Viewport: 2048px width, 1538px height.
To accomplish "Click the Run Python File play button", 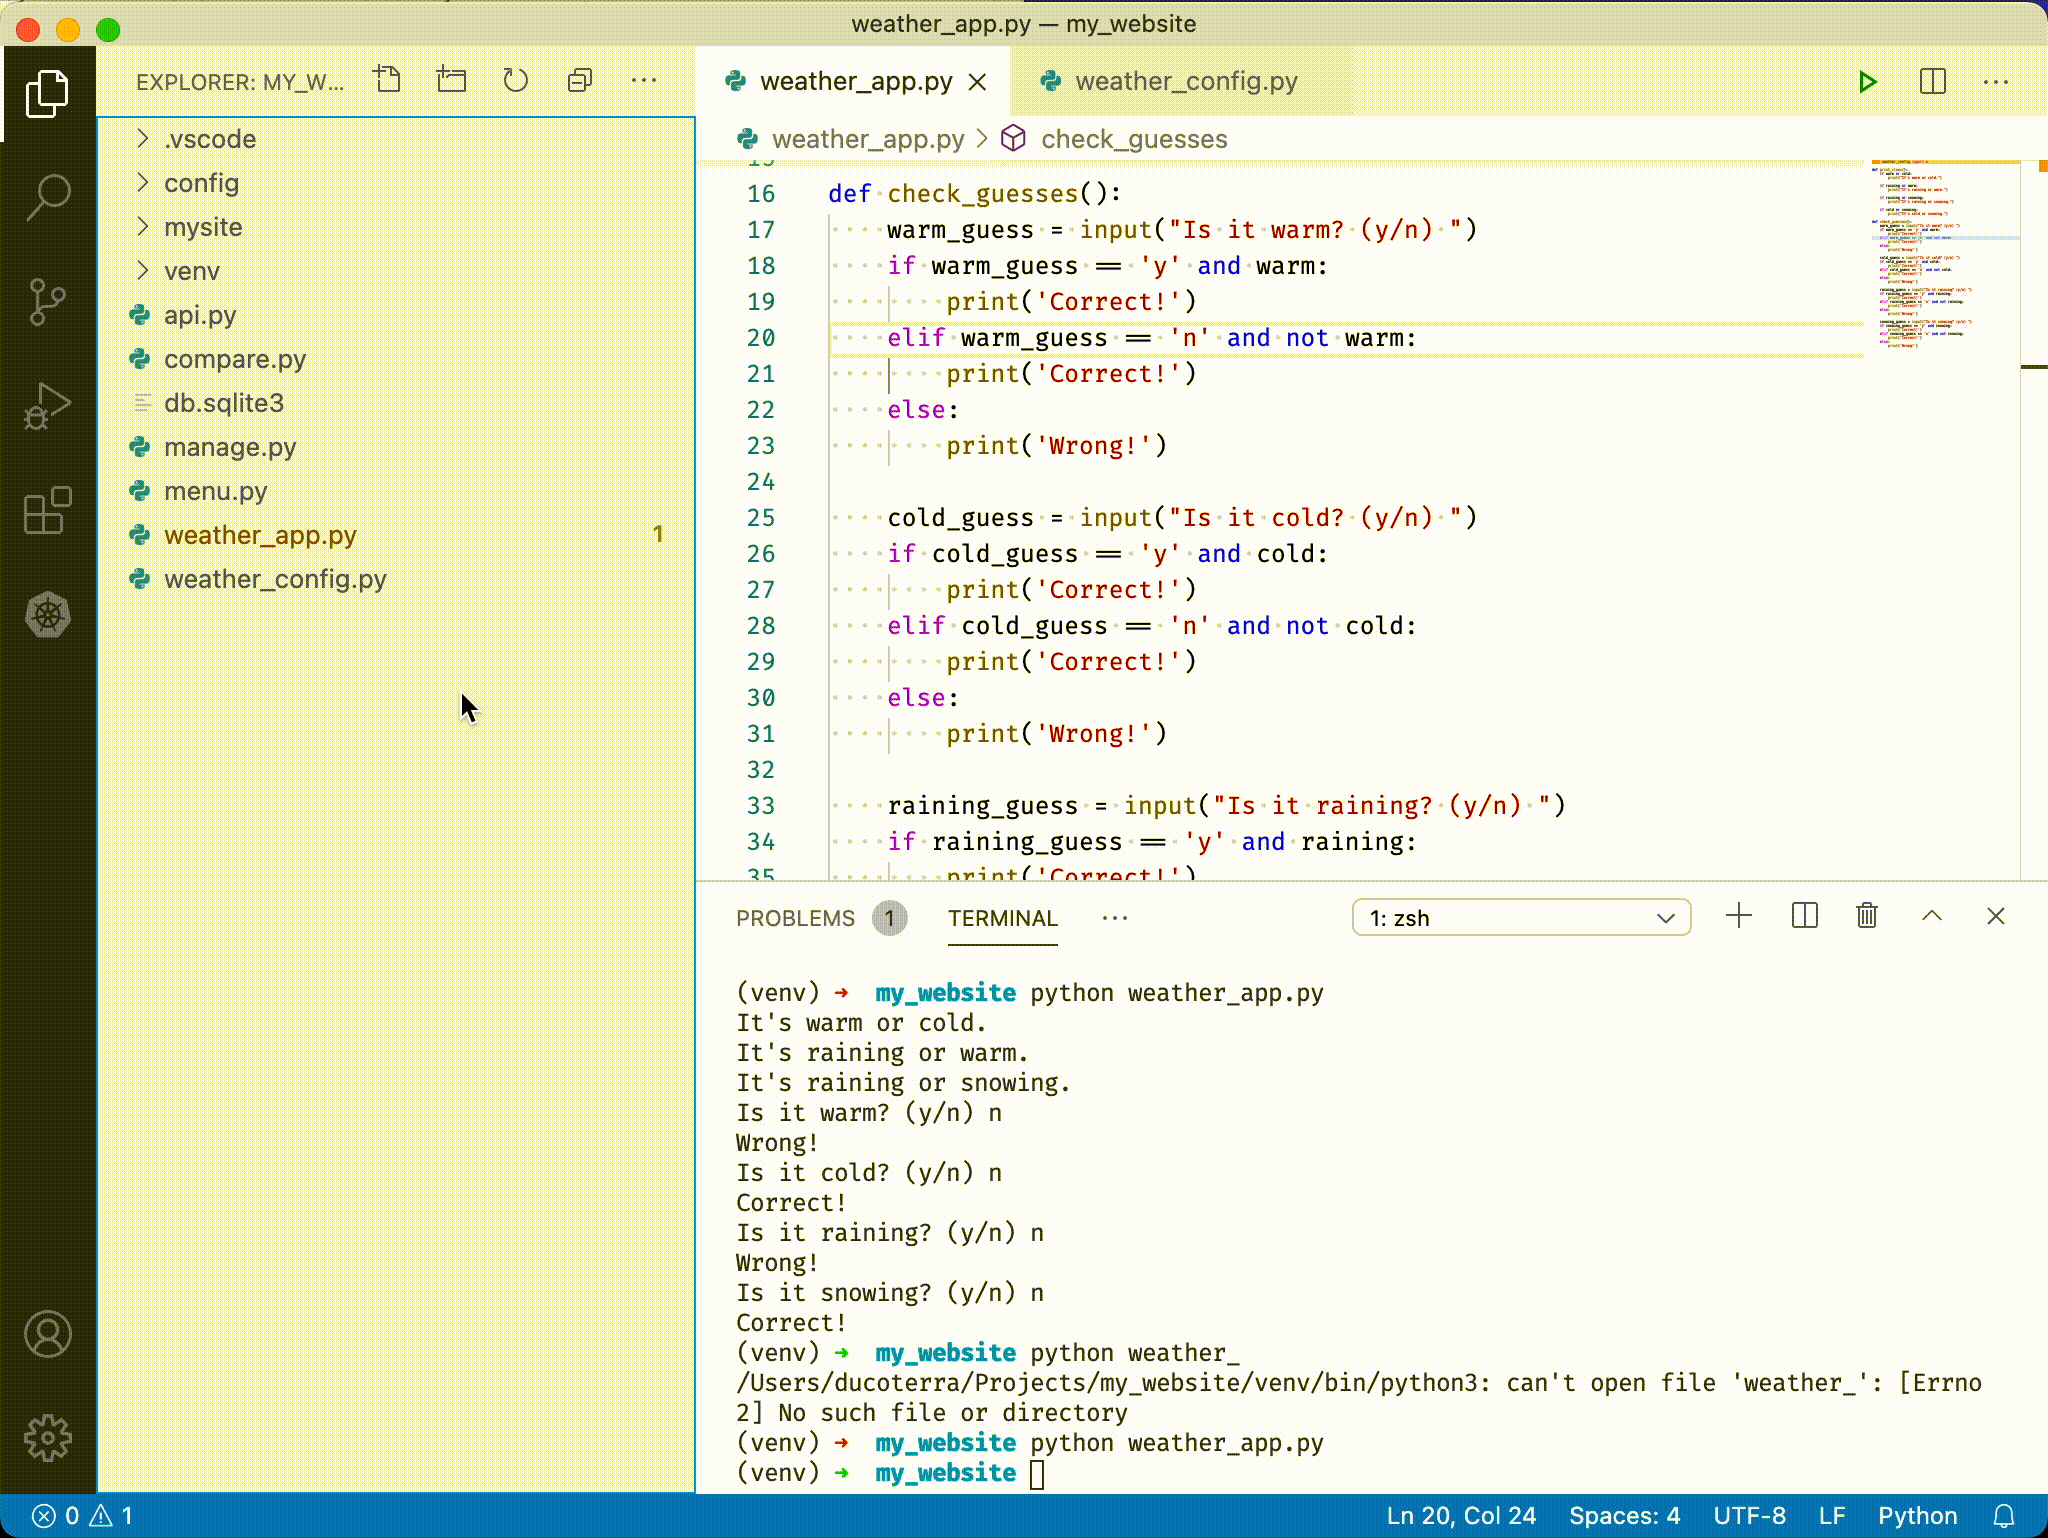I will tap(1866, 82).
